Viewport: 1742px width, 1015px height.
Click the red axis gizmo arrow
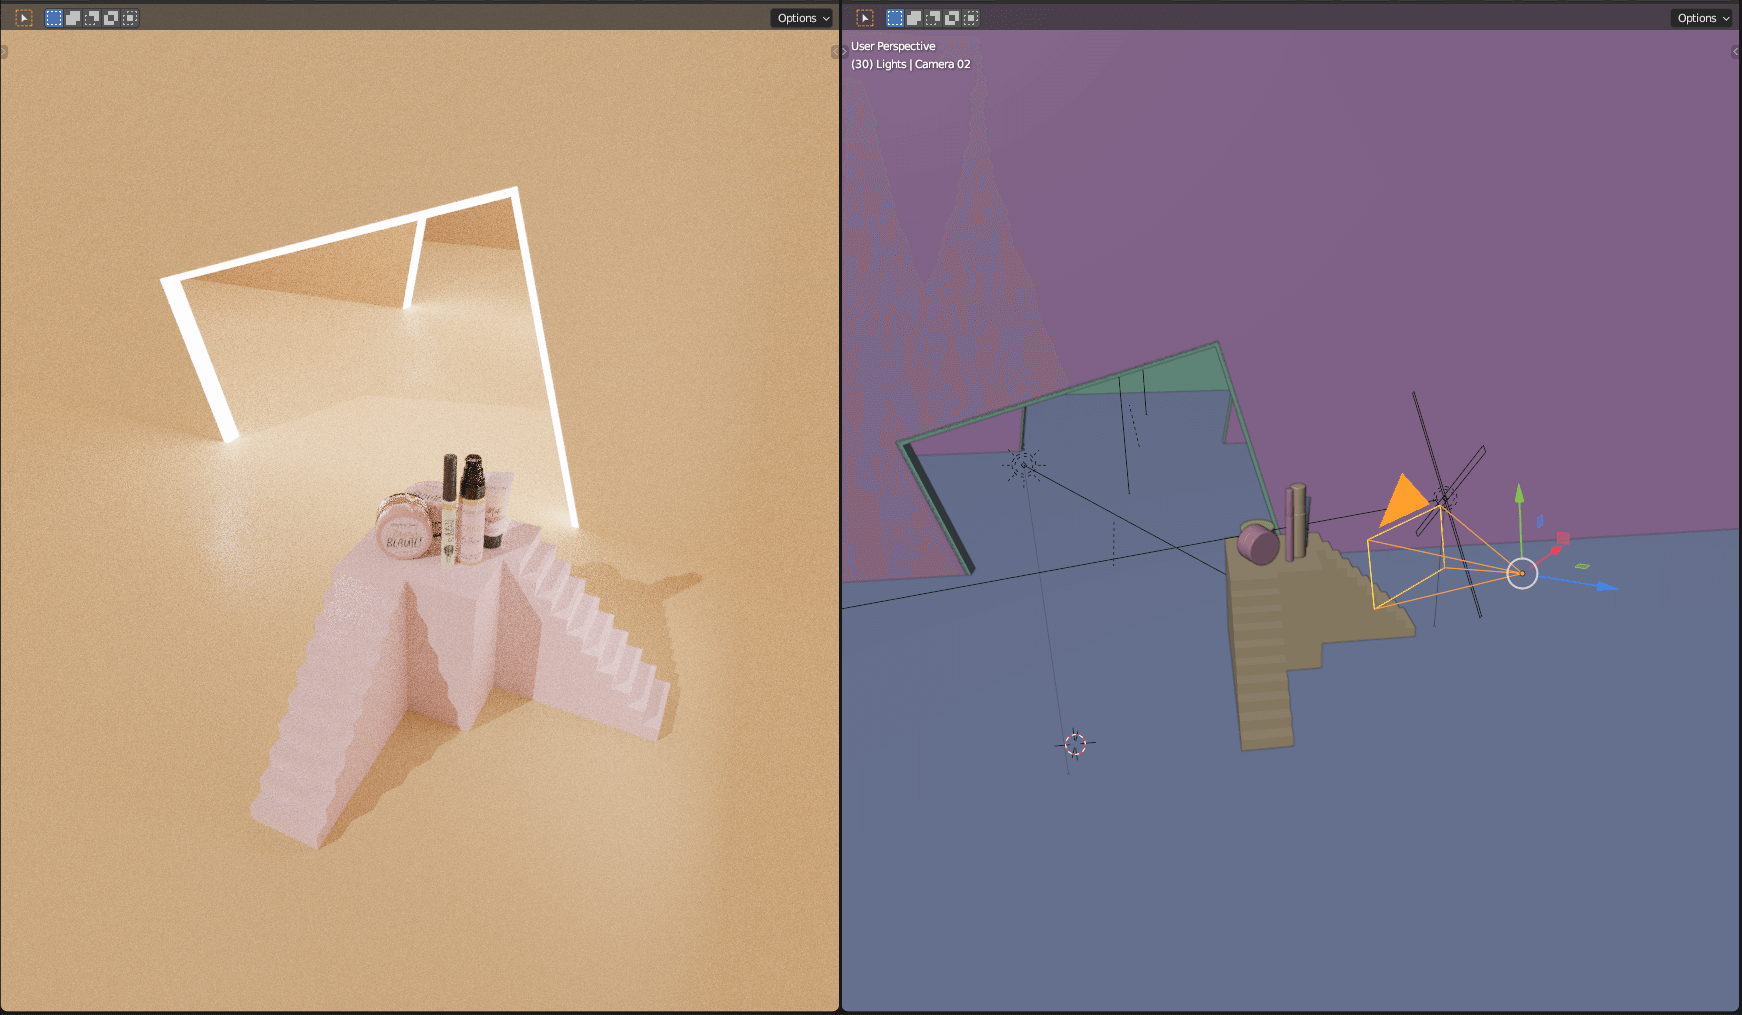(x=1557, y=548)
